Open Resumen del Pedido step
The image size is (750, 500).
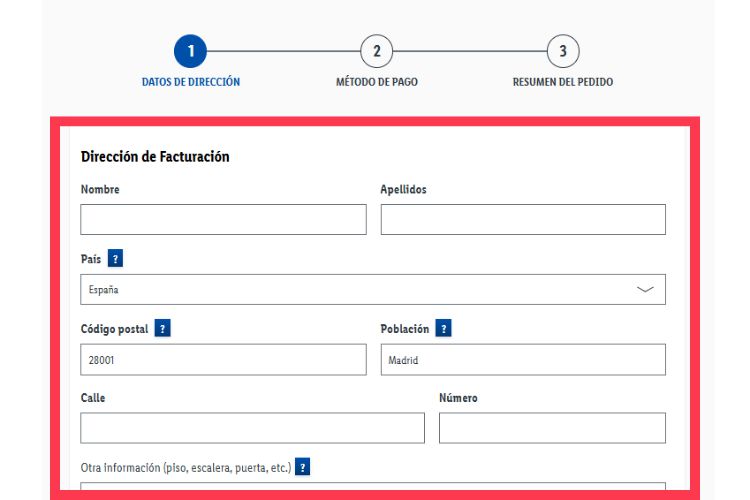pos(563,82)
